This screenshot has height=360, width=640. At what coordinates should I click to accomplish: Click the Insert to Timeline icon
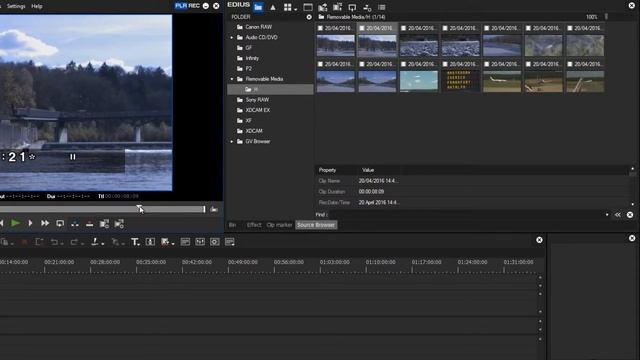pyautogui.click(x=104, y=223)
